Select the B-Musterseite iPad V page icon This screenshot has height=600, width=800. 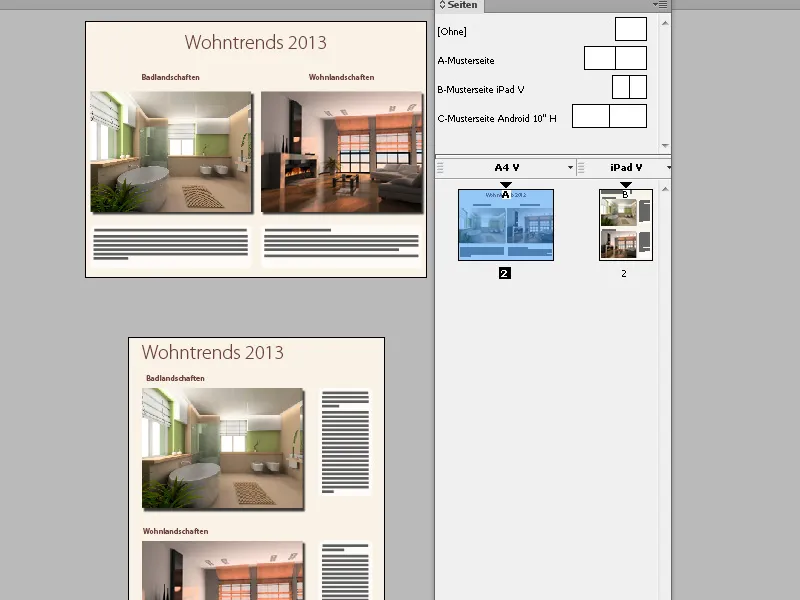(x=628, y=87)
